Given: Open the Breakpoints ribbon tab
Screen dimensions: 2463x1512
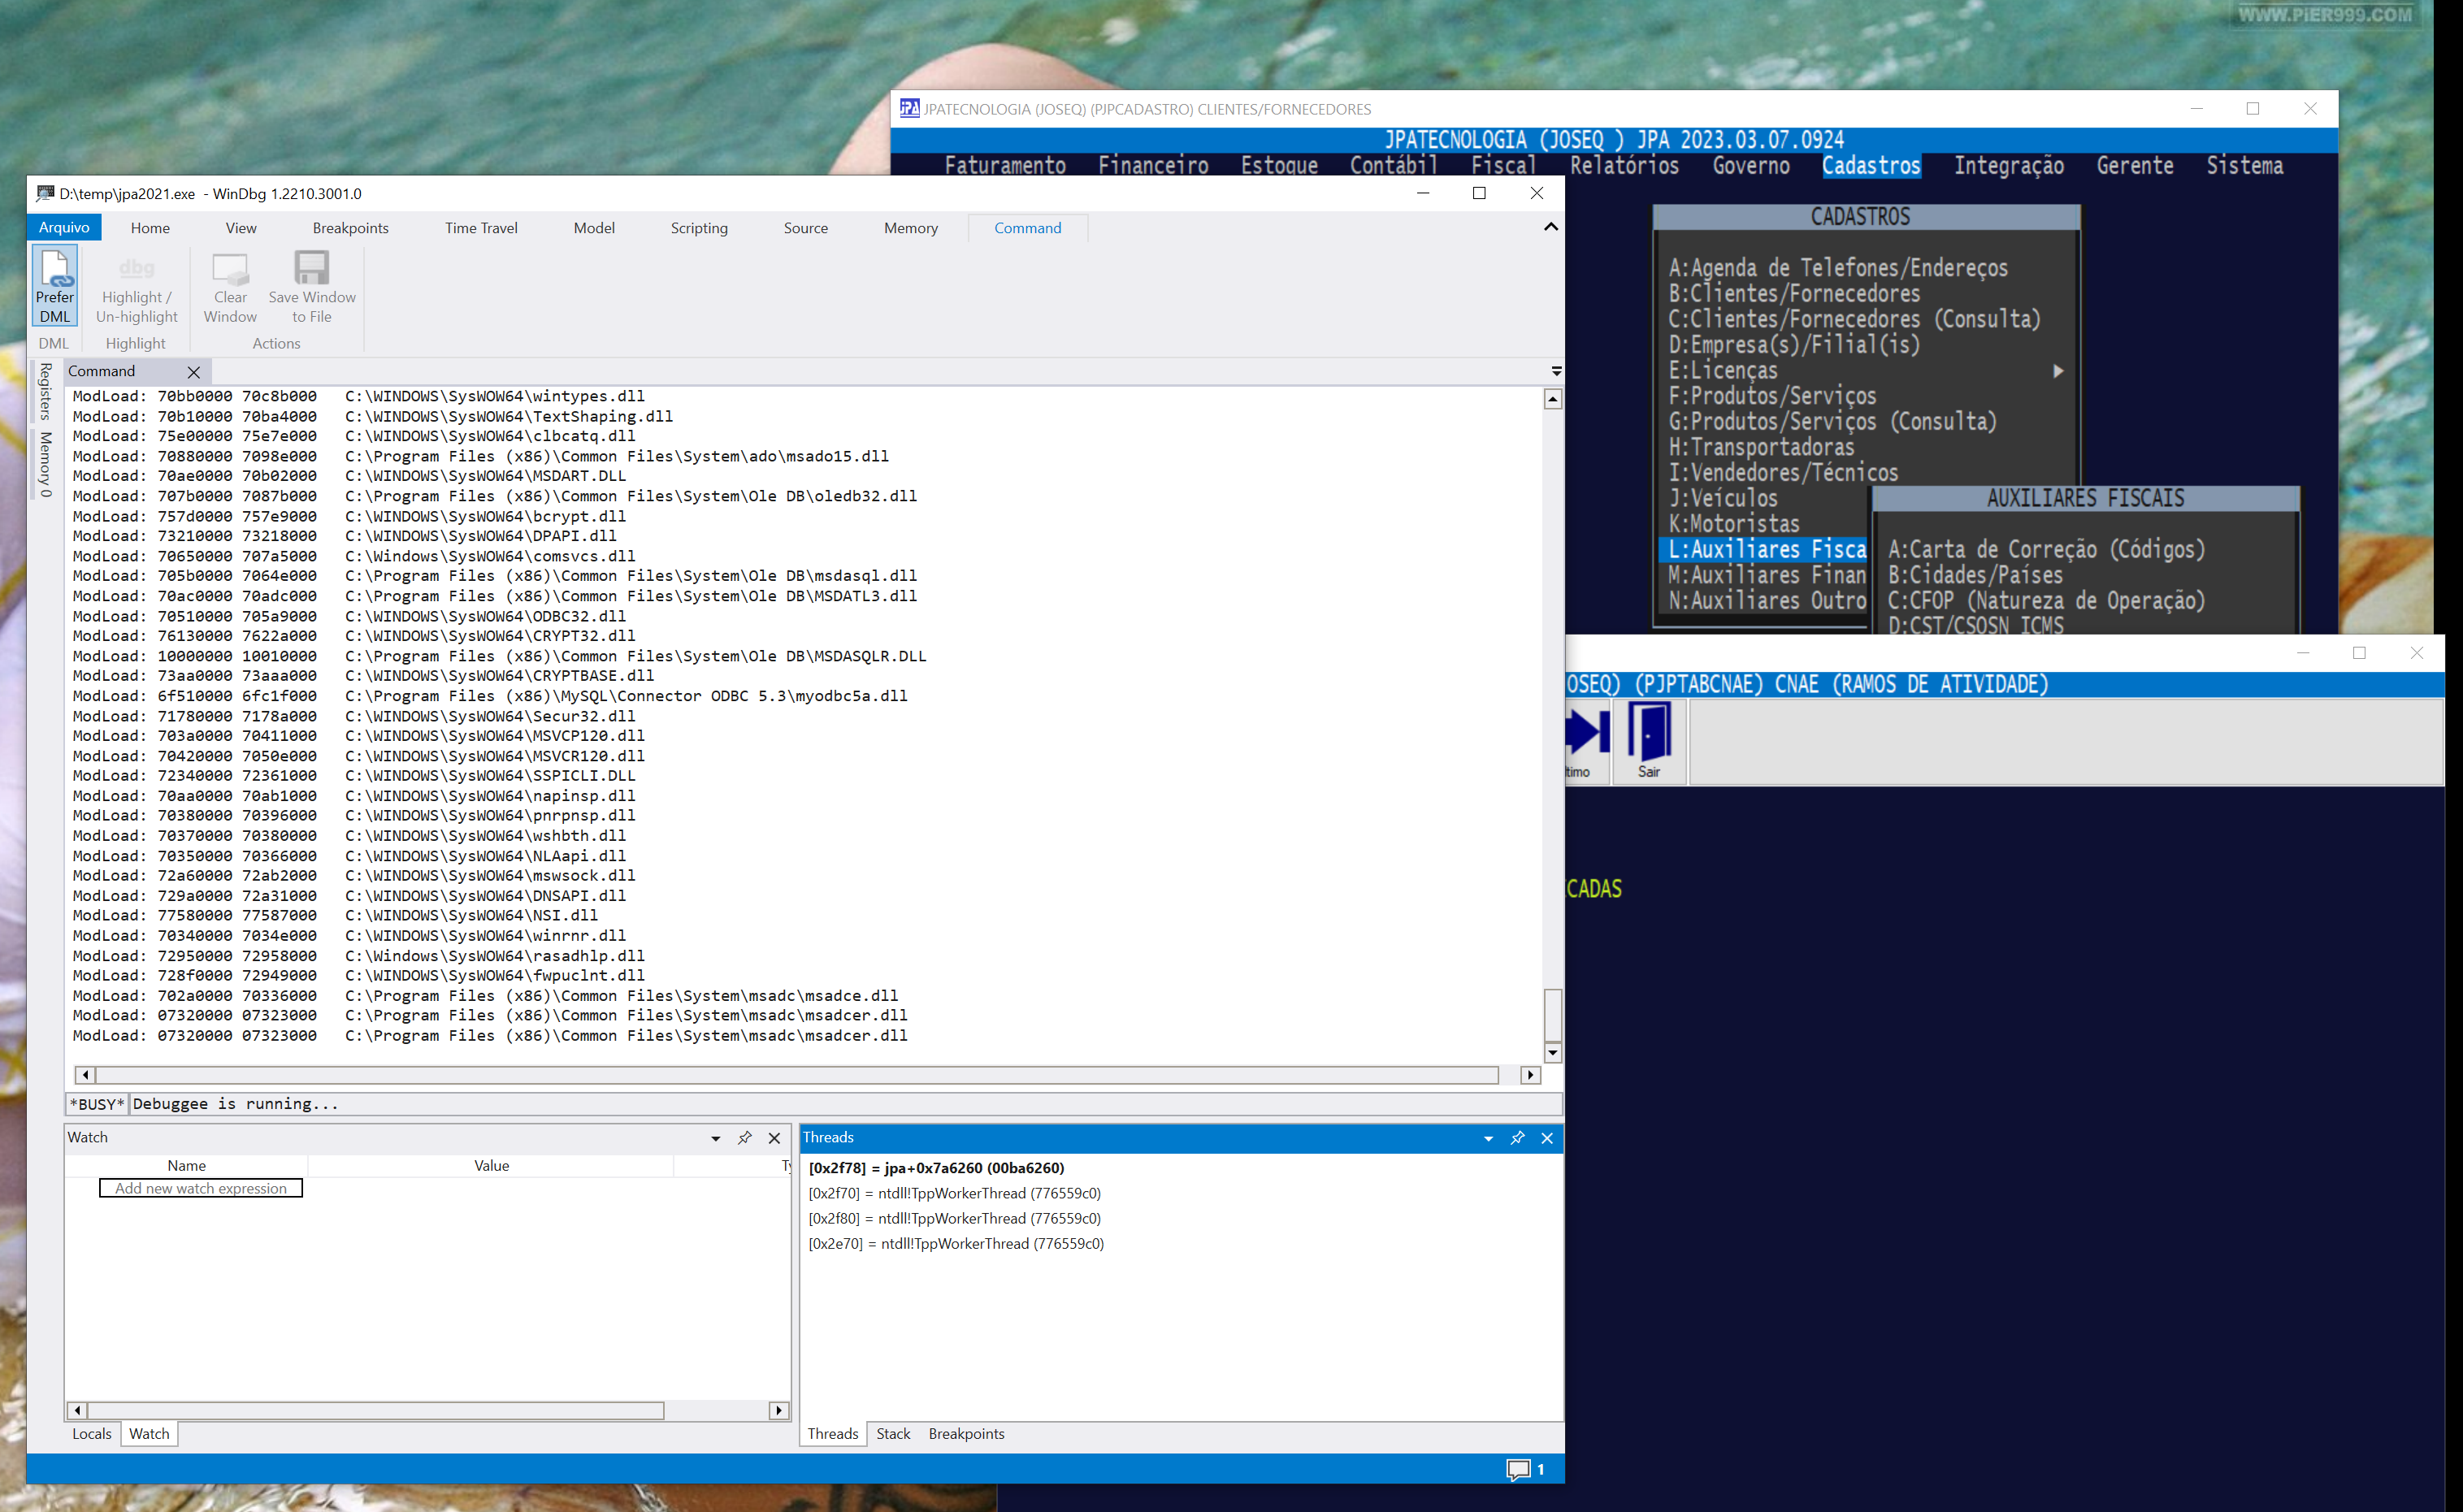Looking at the screenshot, I should 350,228.
